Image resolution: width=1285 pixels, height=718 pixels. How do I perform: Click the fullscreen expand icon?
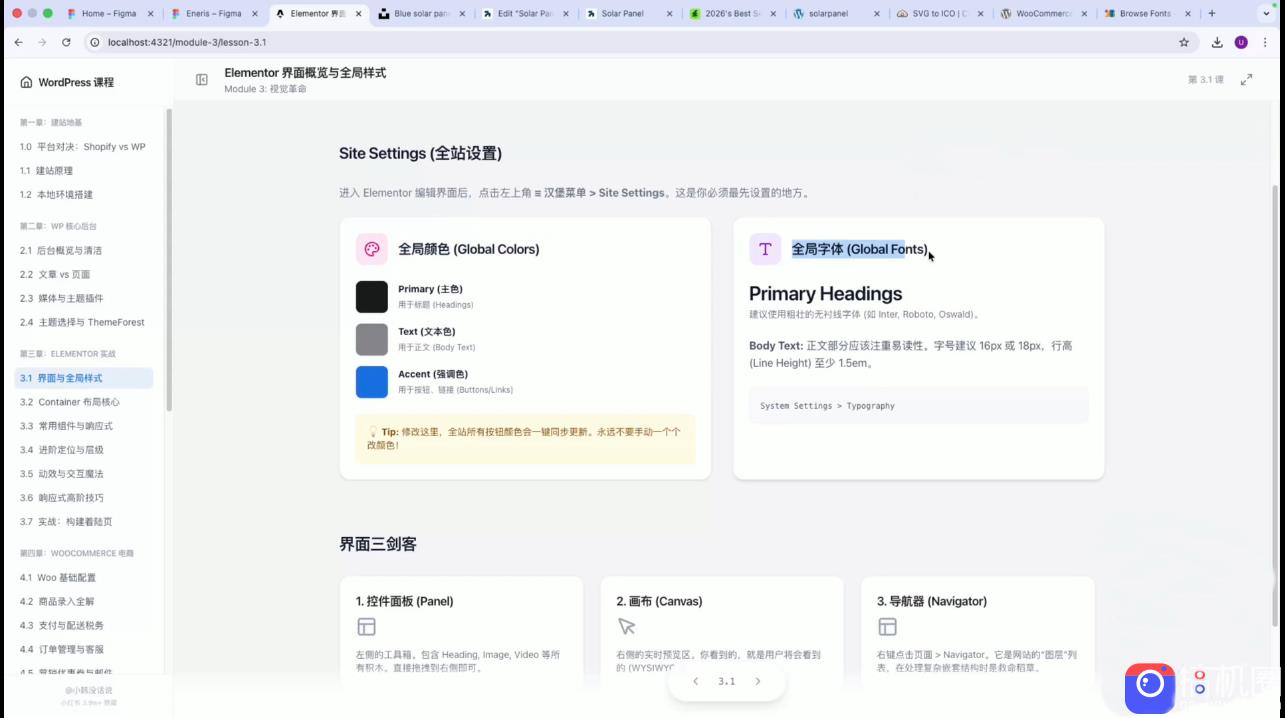[x=1246, y=80]
